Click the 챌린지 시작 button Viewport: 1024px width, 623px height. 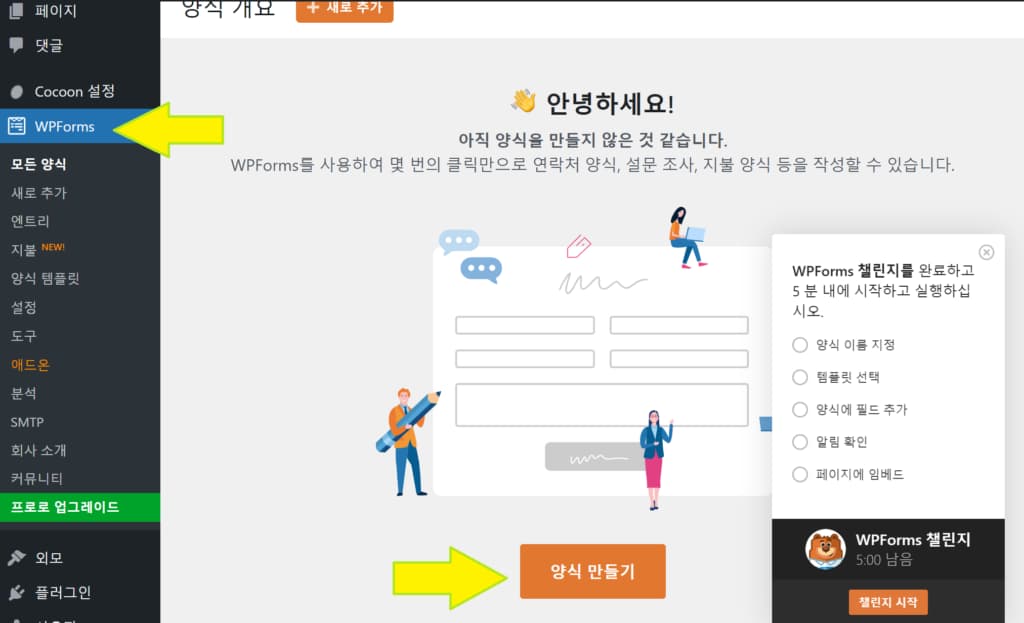888,602
